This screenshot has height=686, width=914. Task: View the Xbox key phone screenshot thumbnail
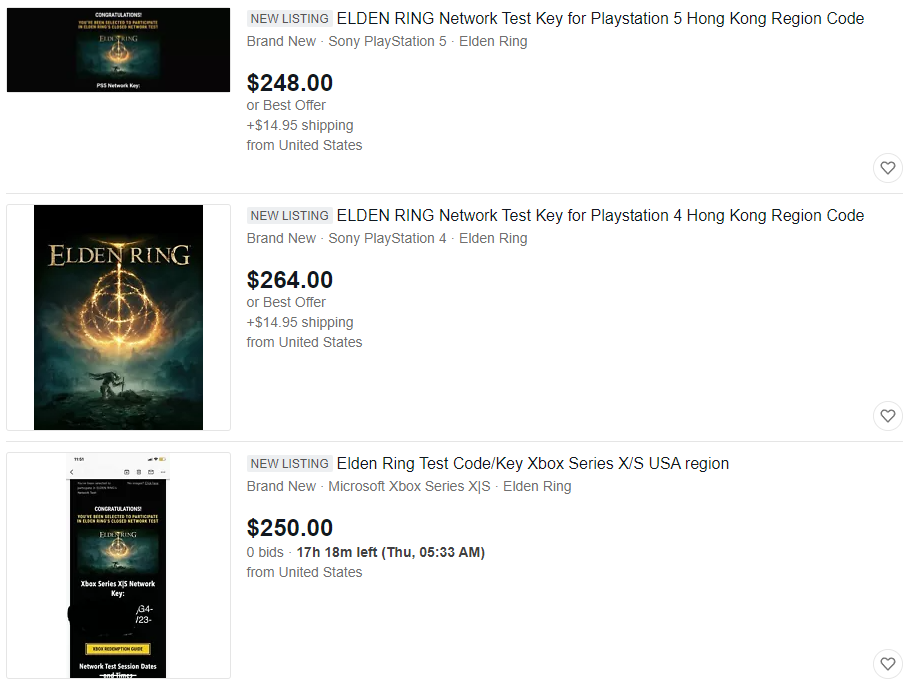[x=118, y=565]
